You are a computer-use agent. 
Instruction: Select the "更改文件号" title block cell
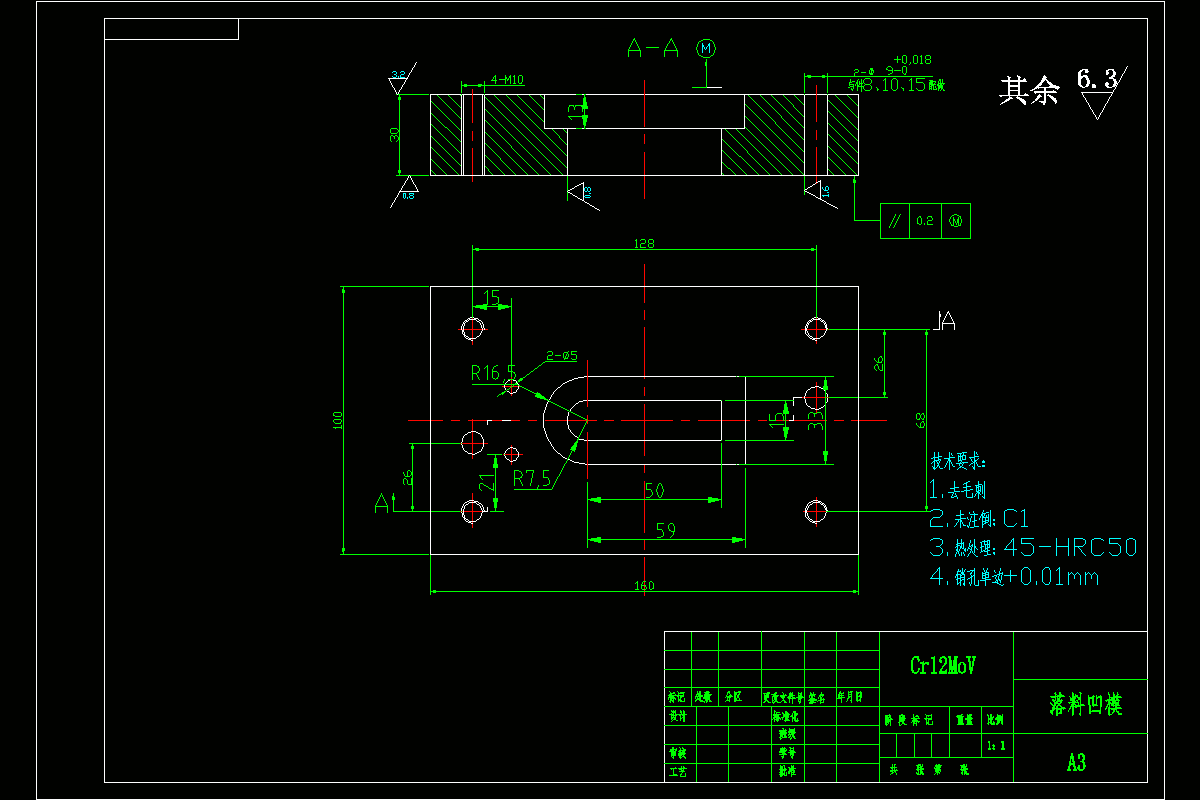tap(783, 696)
